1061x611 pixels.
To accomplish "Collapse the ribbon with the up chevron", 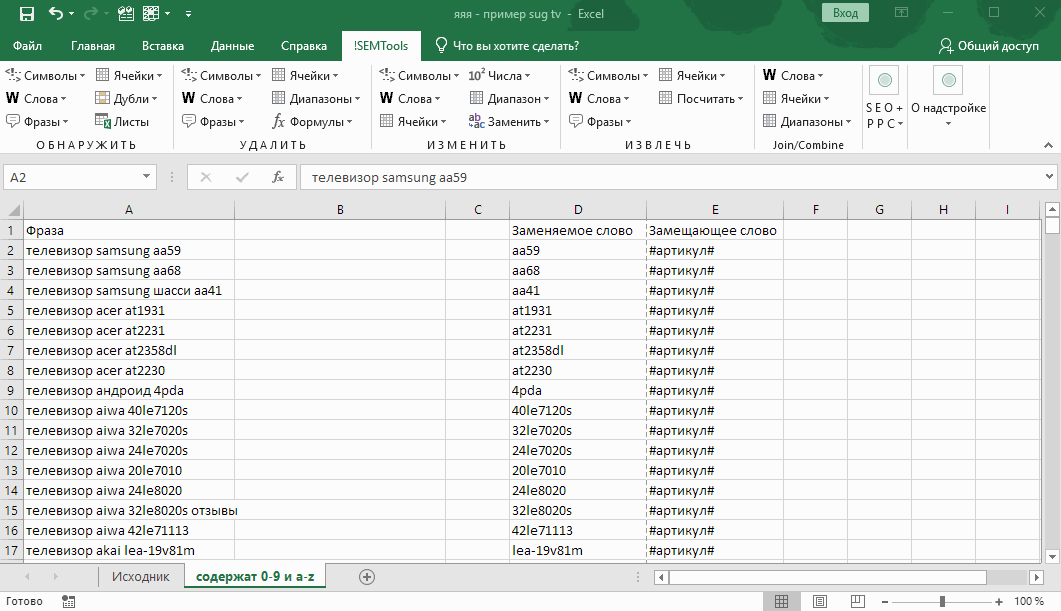I will coord(1048,145).
